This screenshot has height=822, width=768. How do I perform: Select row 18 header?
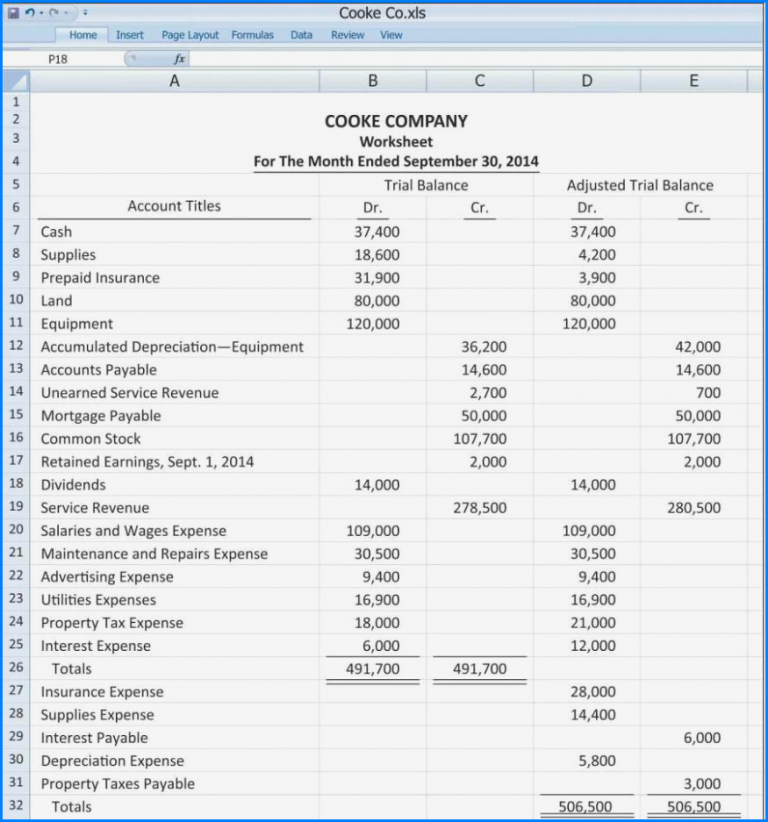16,484
